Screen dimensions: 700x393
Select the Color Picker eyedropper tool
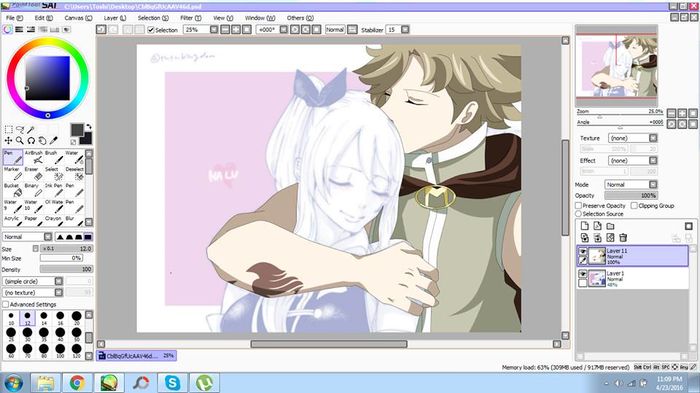click(x=54, y=141)
